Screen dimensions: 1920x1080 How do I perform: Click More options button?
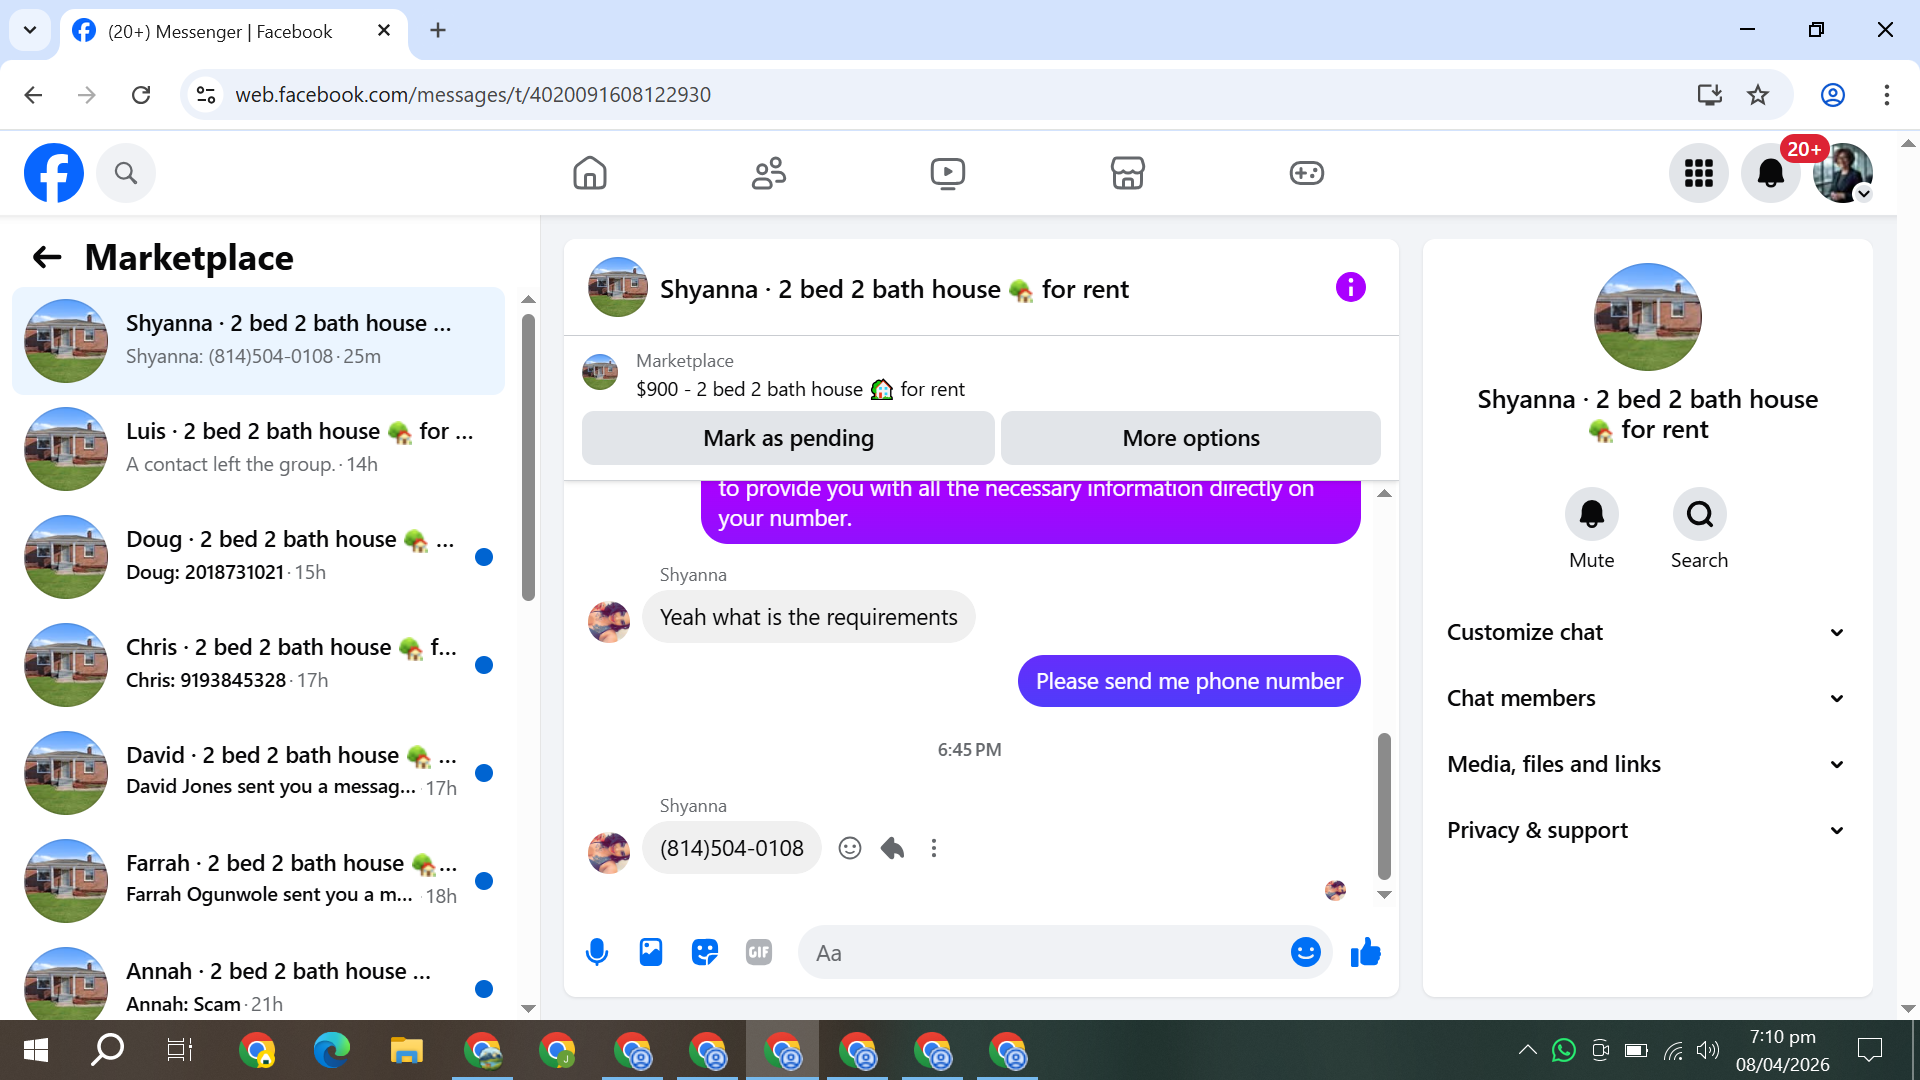tap(1190, 438)
